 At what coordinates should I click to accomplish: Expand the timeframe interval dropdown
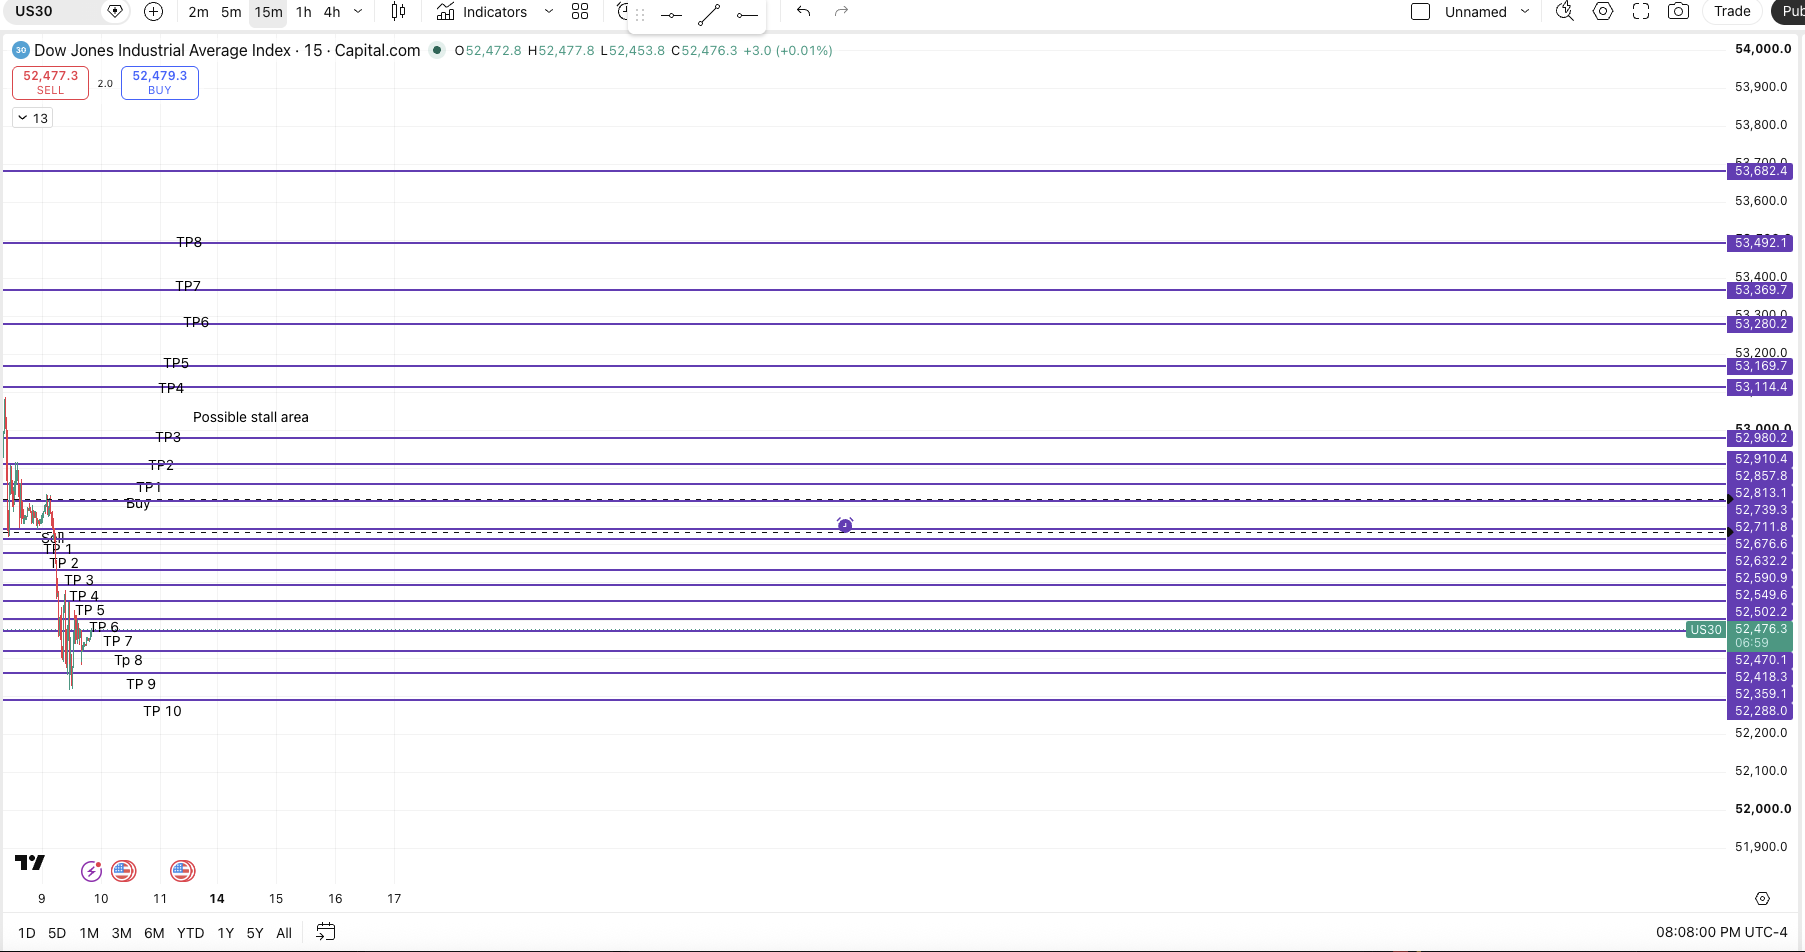point(358,12)
